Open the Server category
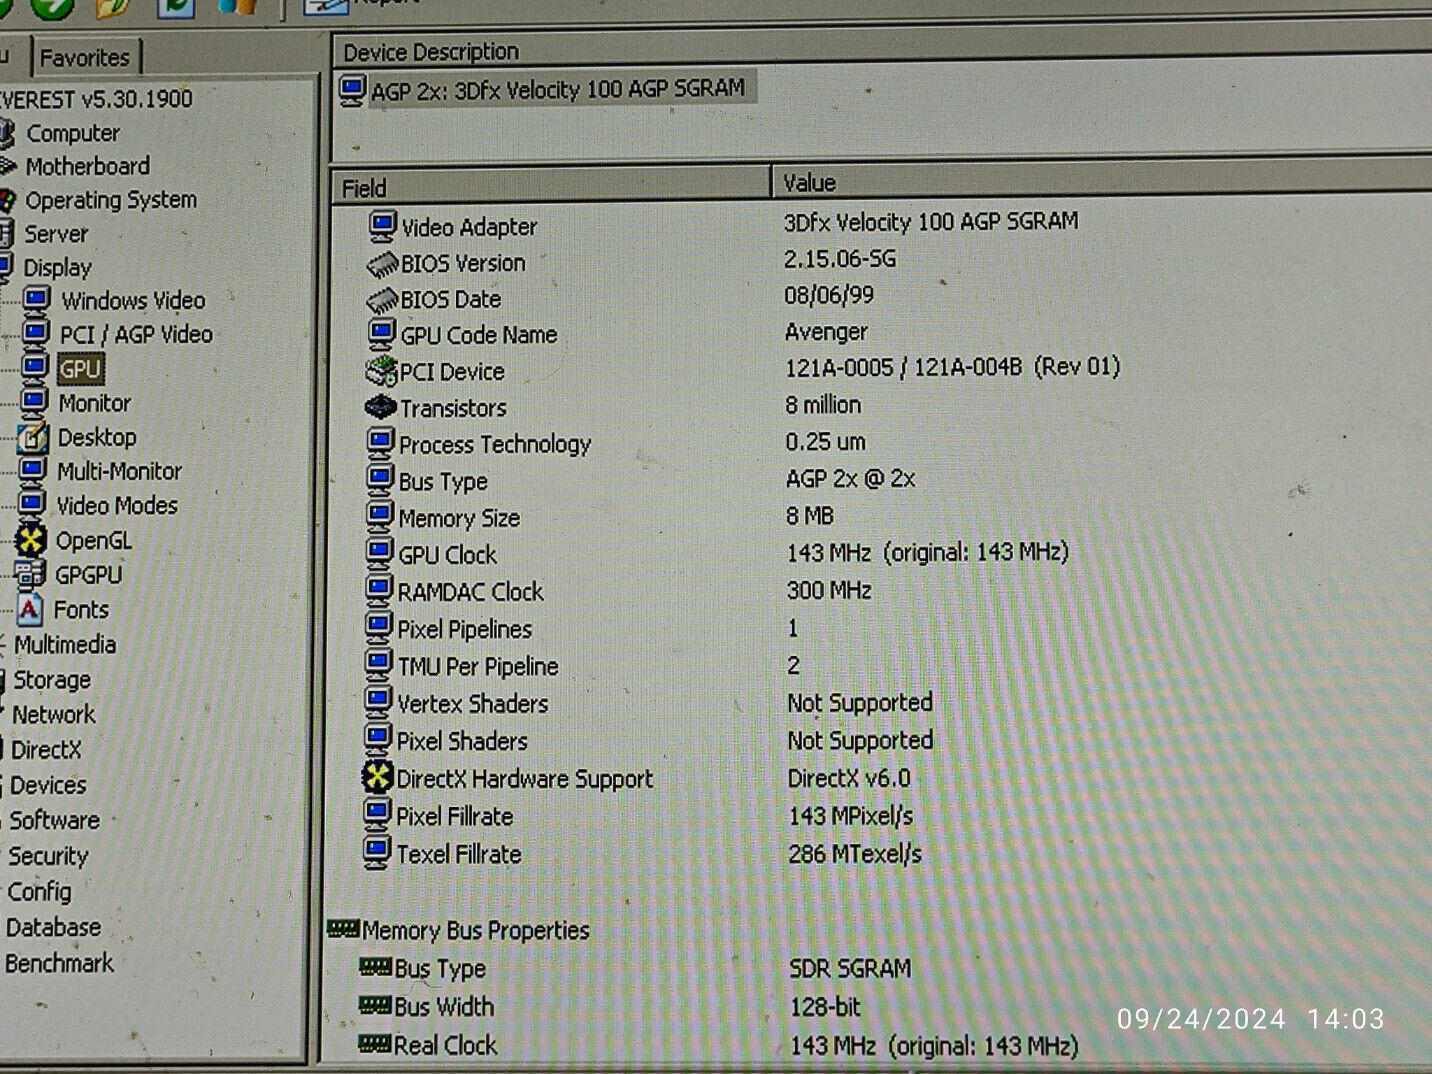 [56, 234]
